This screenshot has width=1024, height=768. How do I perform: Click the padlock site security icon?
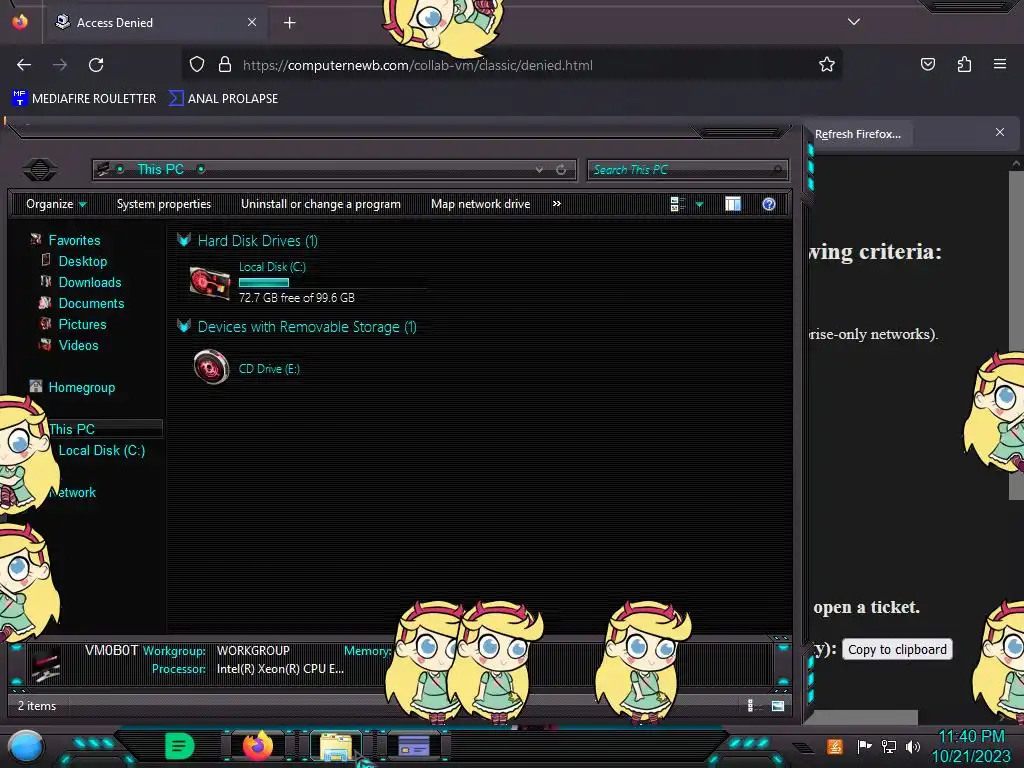tap(225, 65)
